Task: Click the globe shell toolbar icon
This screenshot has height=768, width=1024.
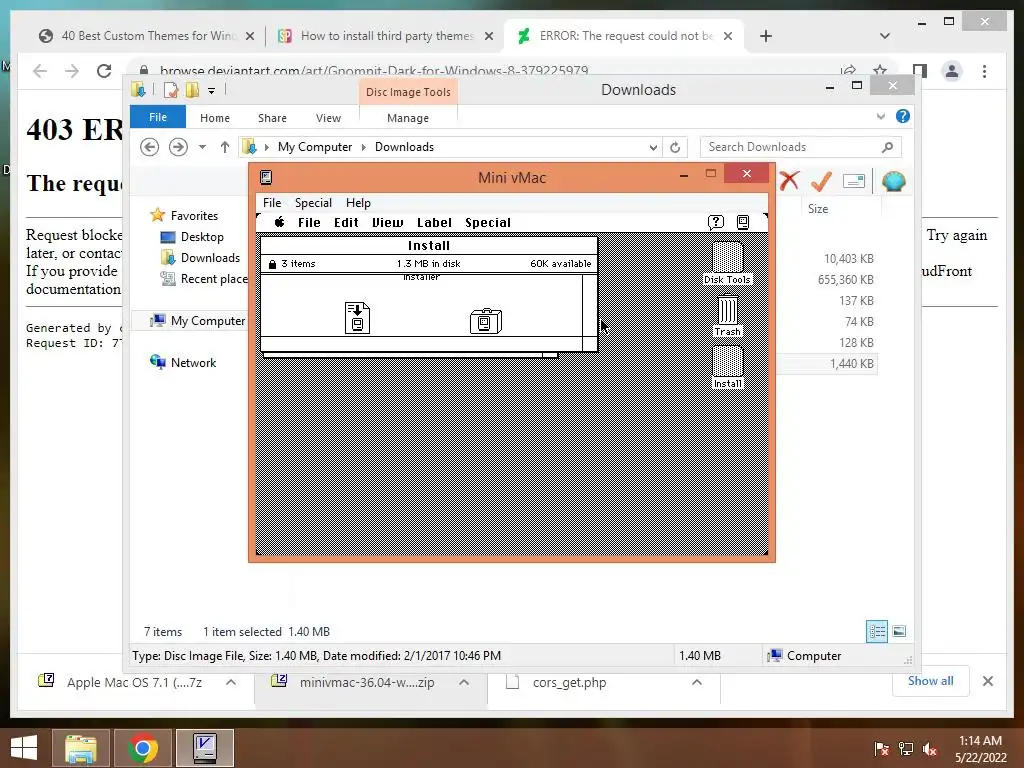Action: click(893, 181)
